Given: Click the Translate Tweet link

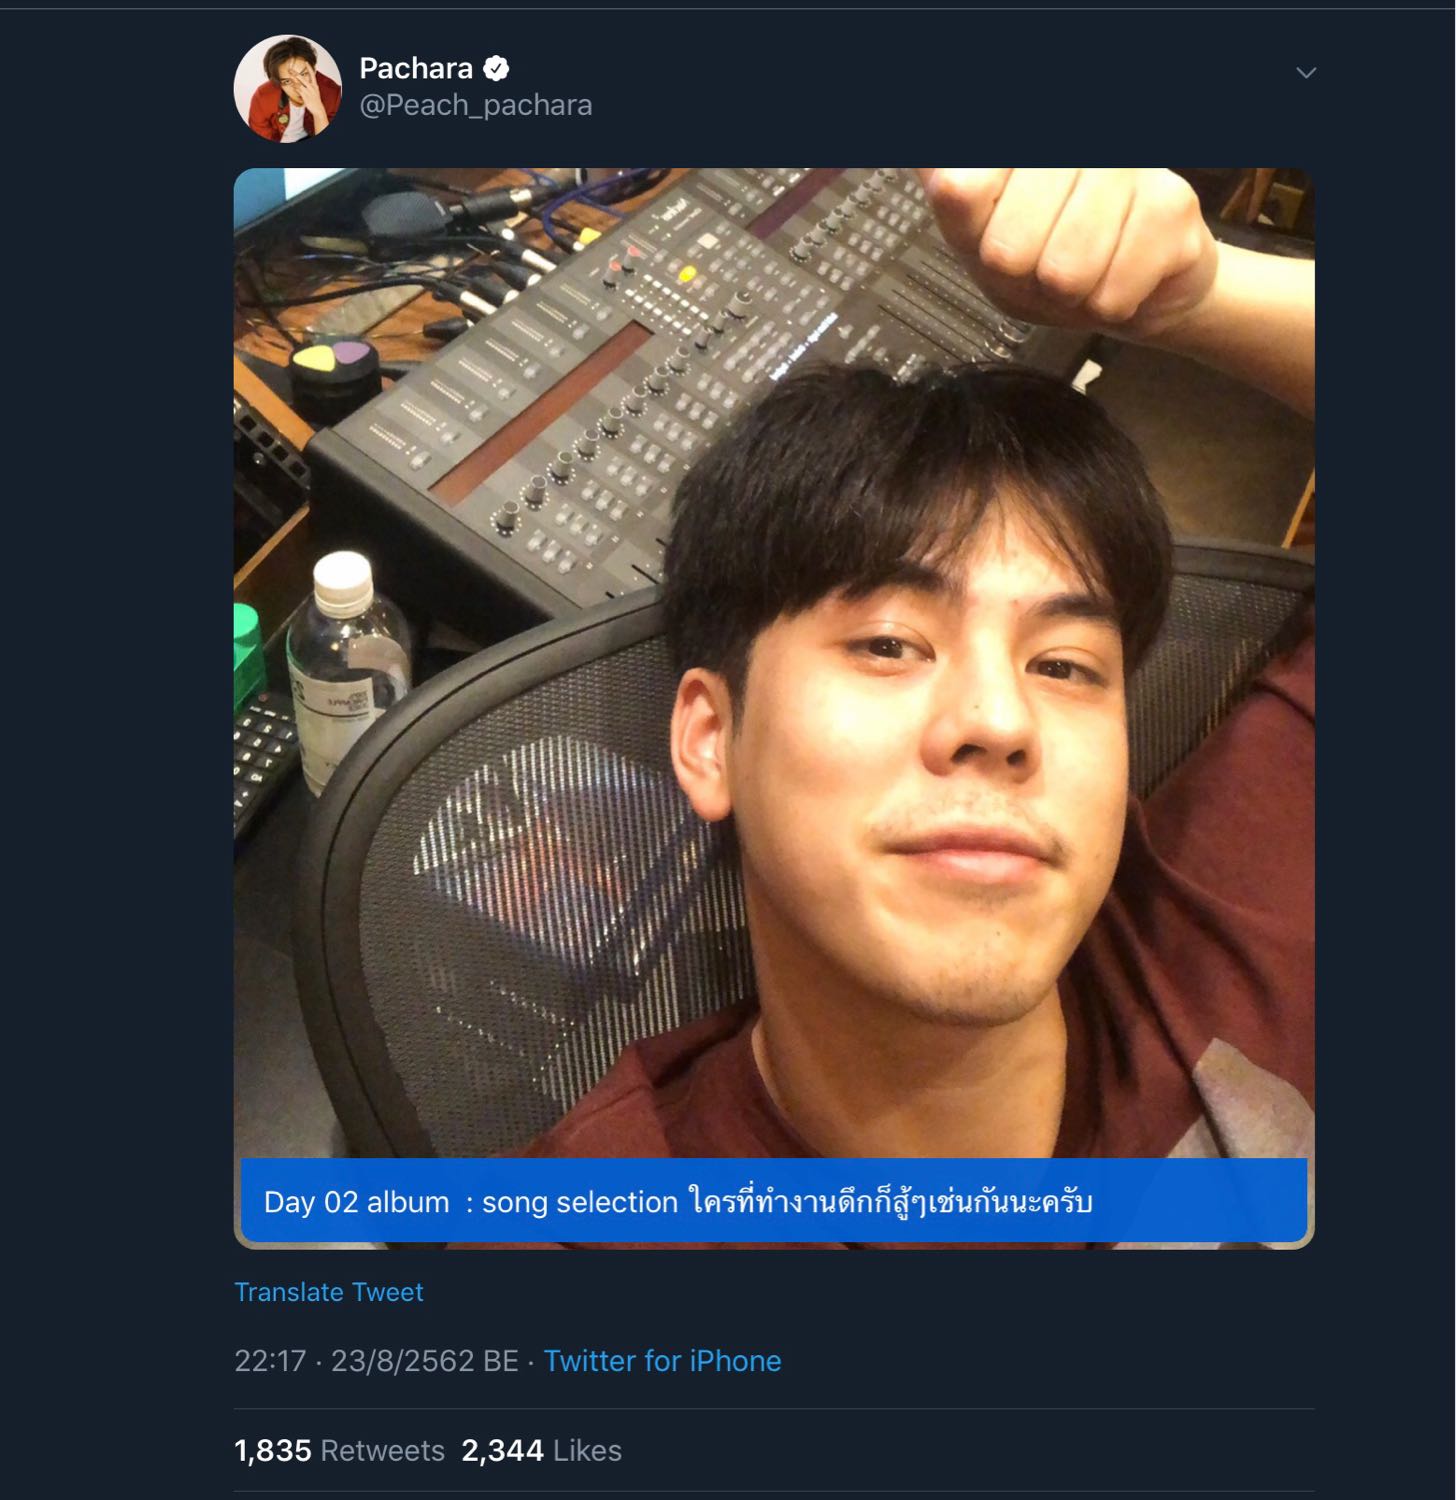Looking at the screenshot, I should point(328,1292).
